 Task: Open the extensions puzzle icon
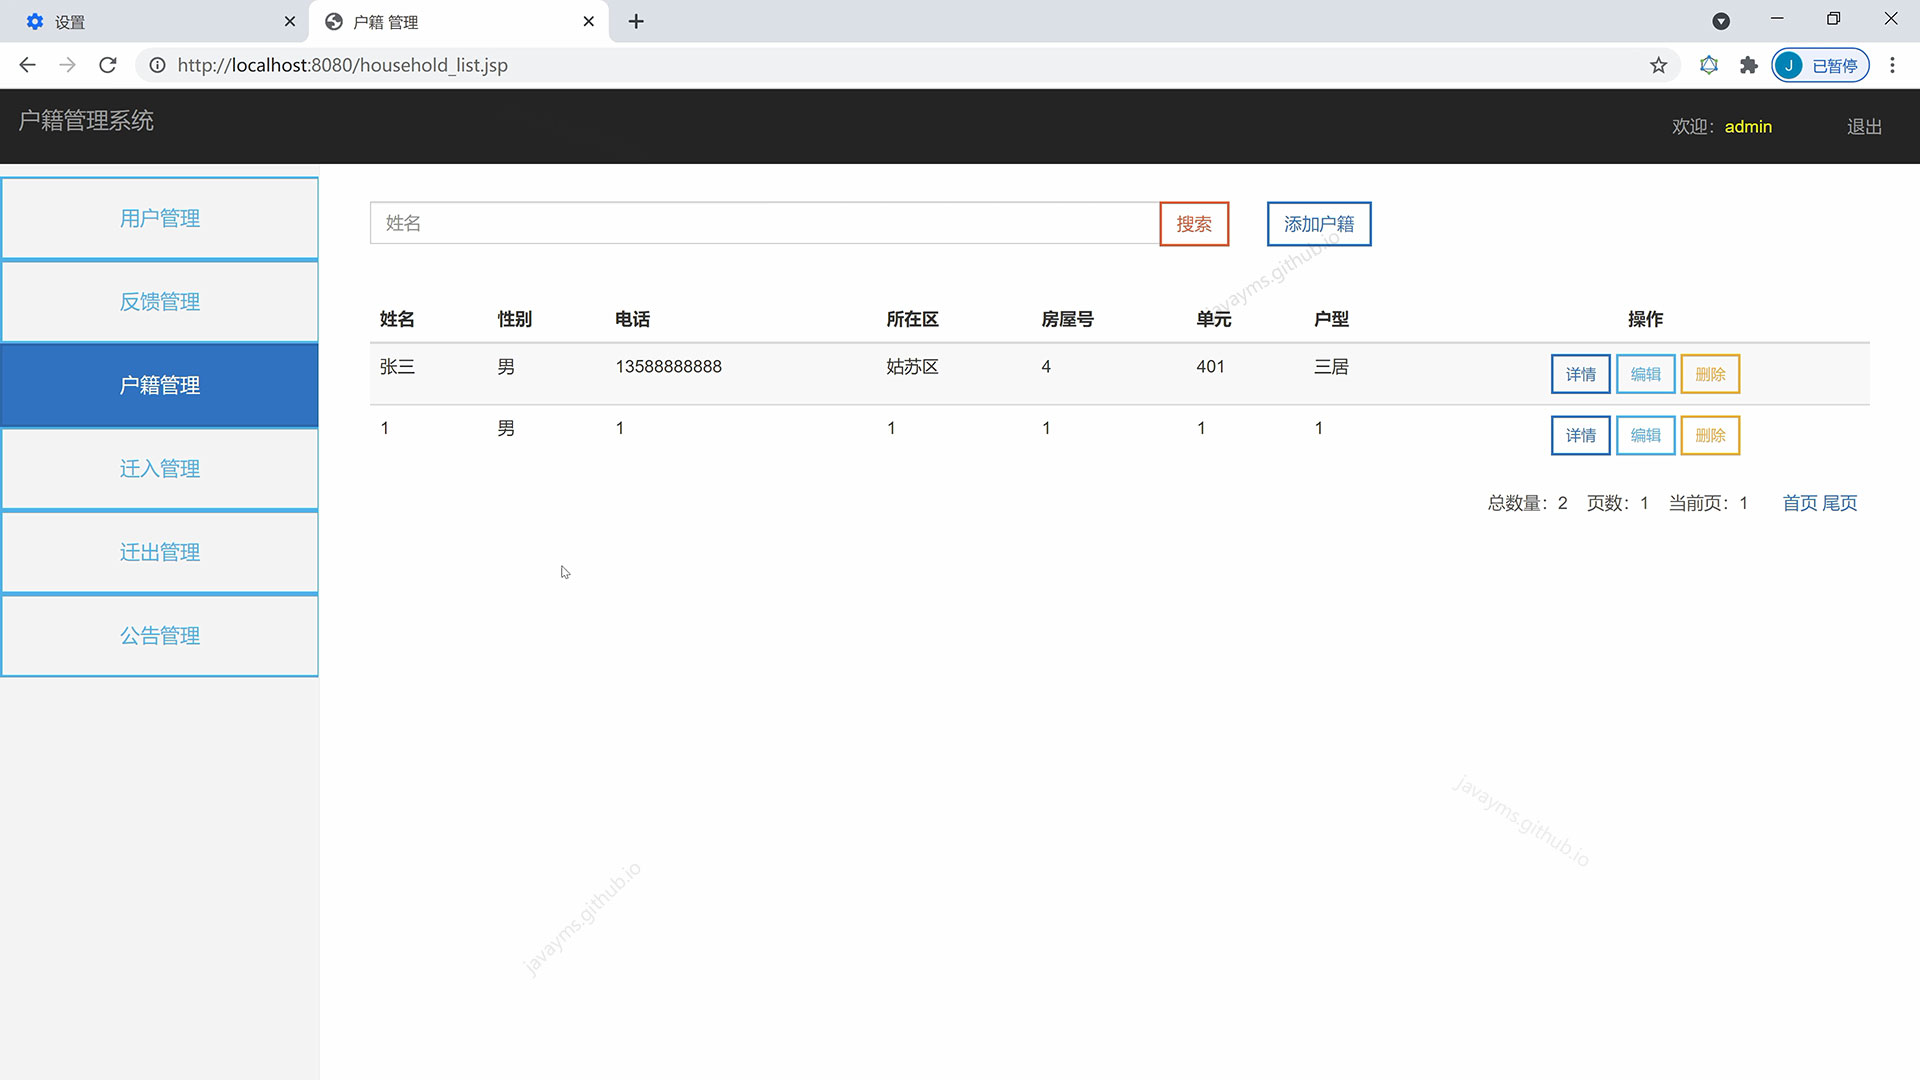coord(1749,65)
